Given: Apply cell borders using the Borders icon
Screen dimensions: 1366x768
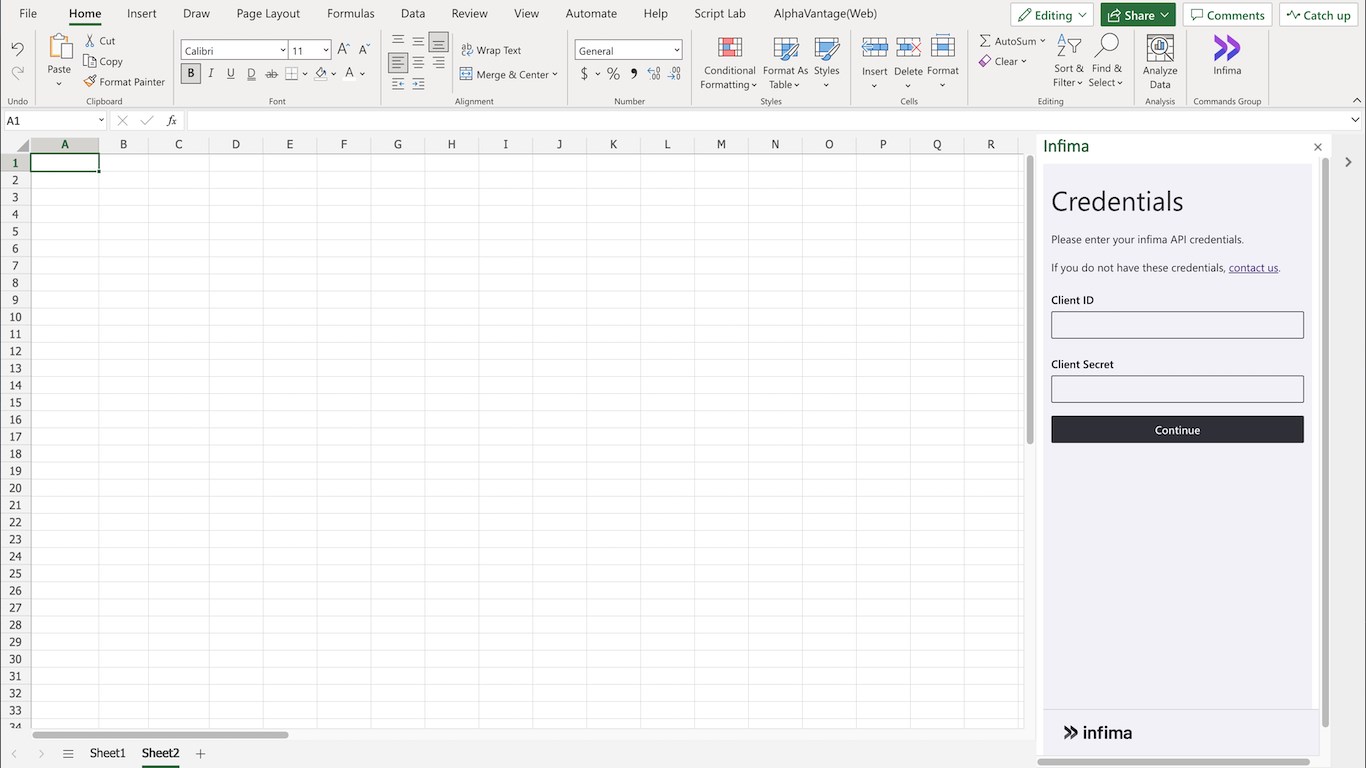Looking at the screenshot, I should click(291, 74).
